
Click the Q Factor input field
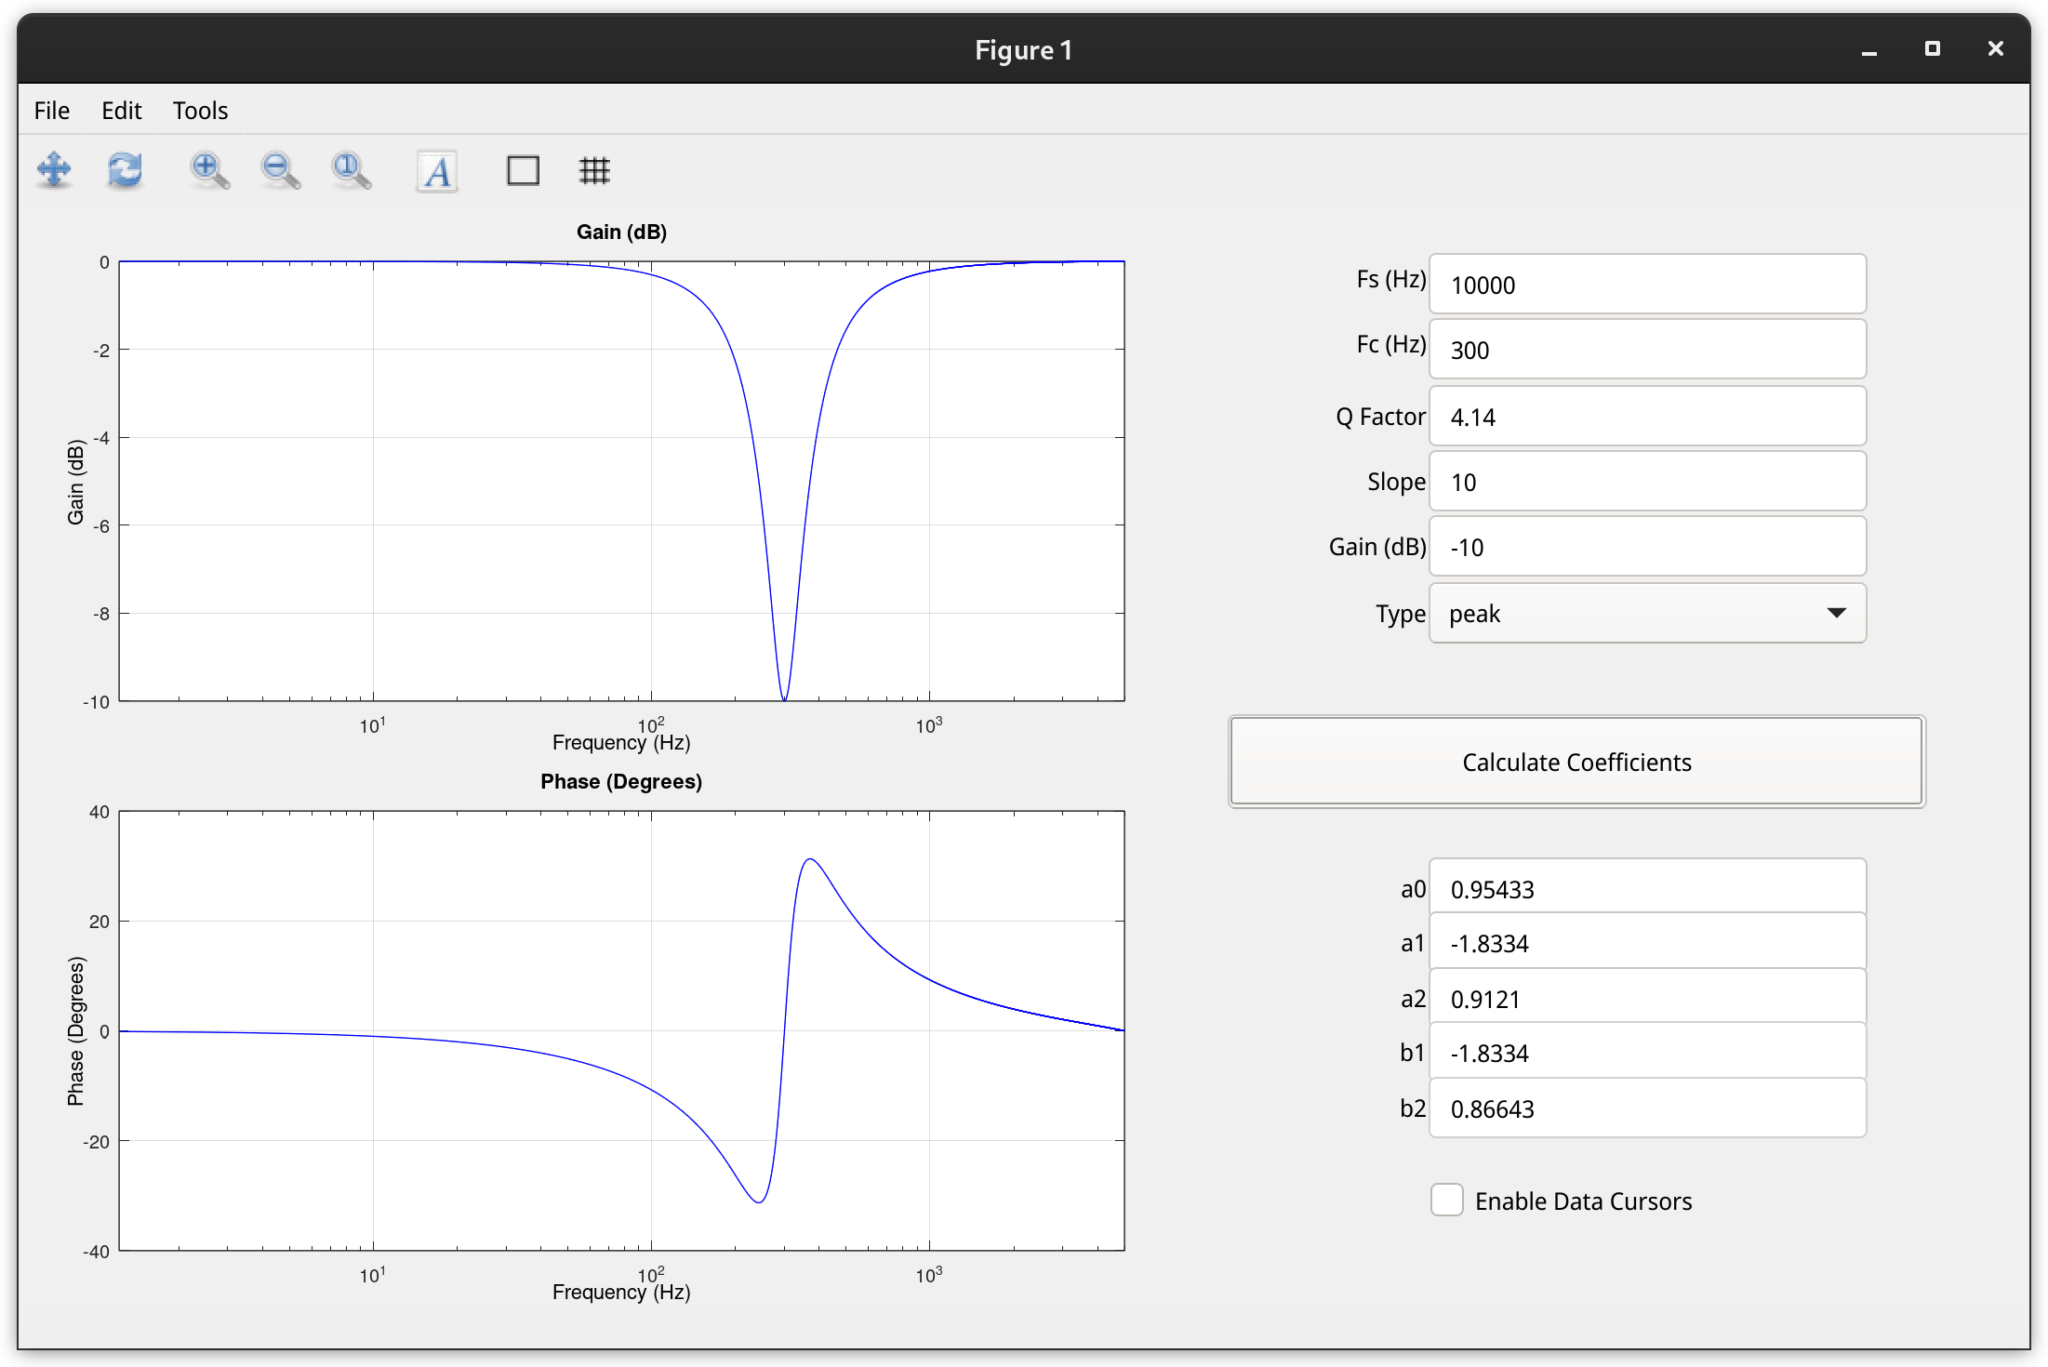[1646, 416]
